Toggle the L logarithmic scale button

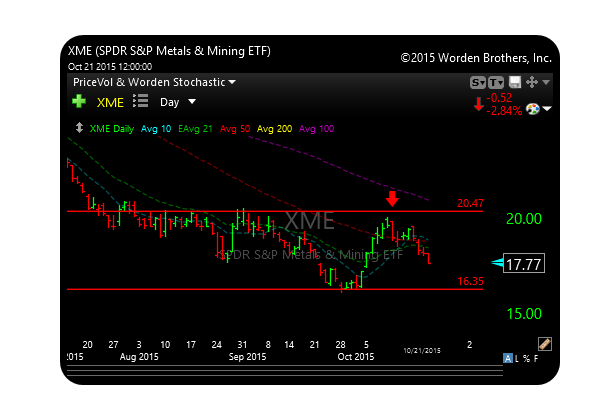point(517,359)
